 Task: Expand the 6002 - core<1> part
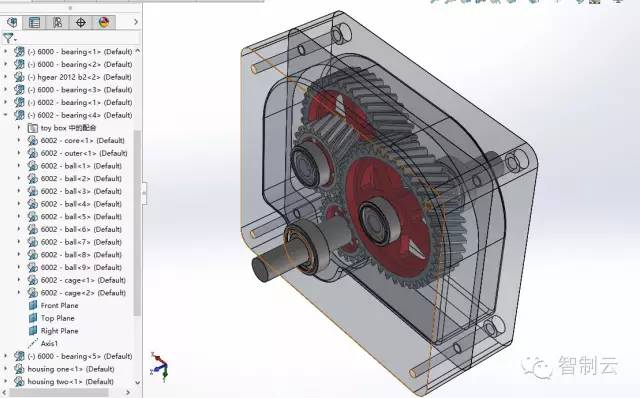tap(19, 140)
